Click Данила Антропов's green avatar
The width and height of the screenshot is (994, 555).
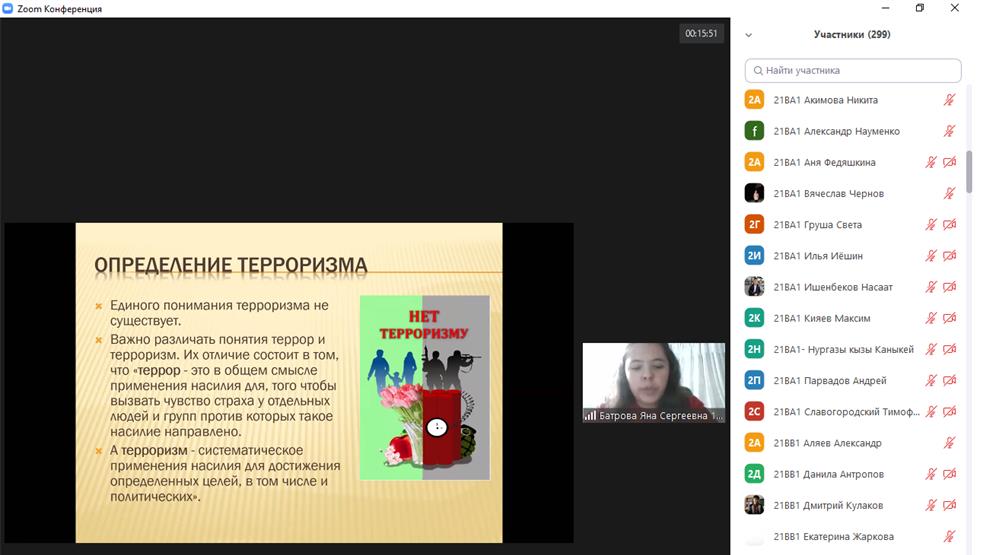(x=754, y=473)
